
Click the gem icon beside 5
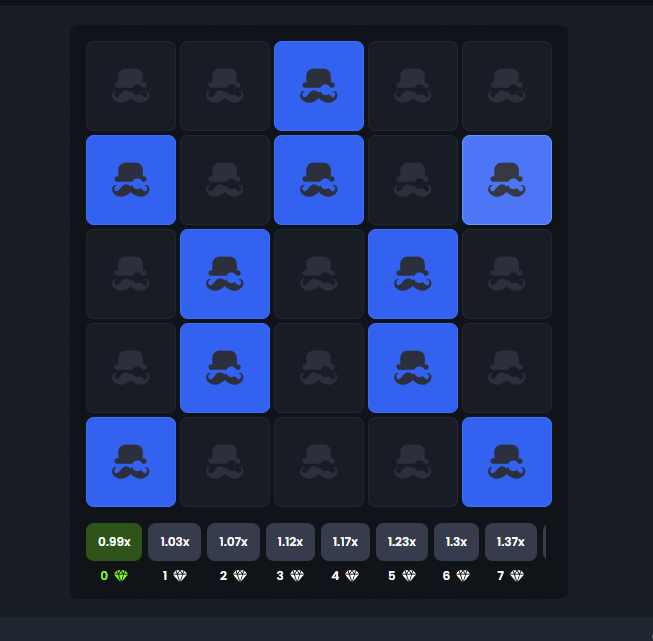(x=409, y=576)
